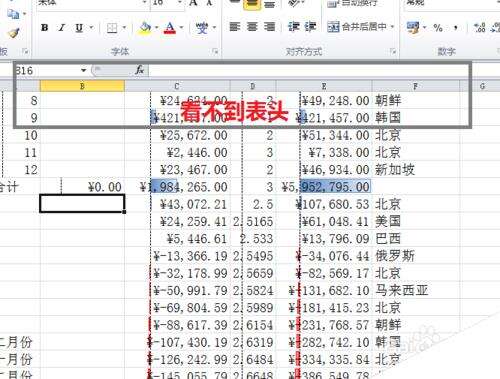The height and width of the screenshot is (379, 500).
Task: Open the Accounting Number Format dropdown arrow
Action: pos(425,28)
